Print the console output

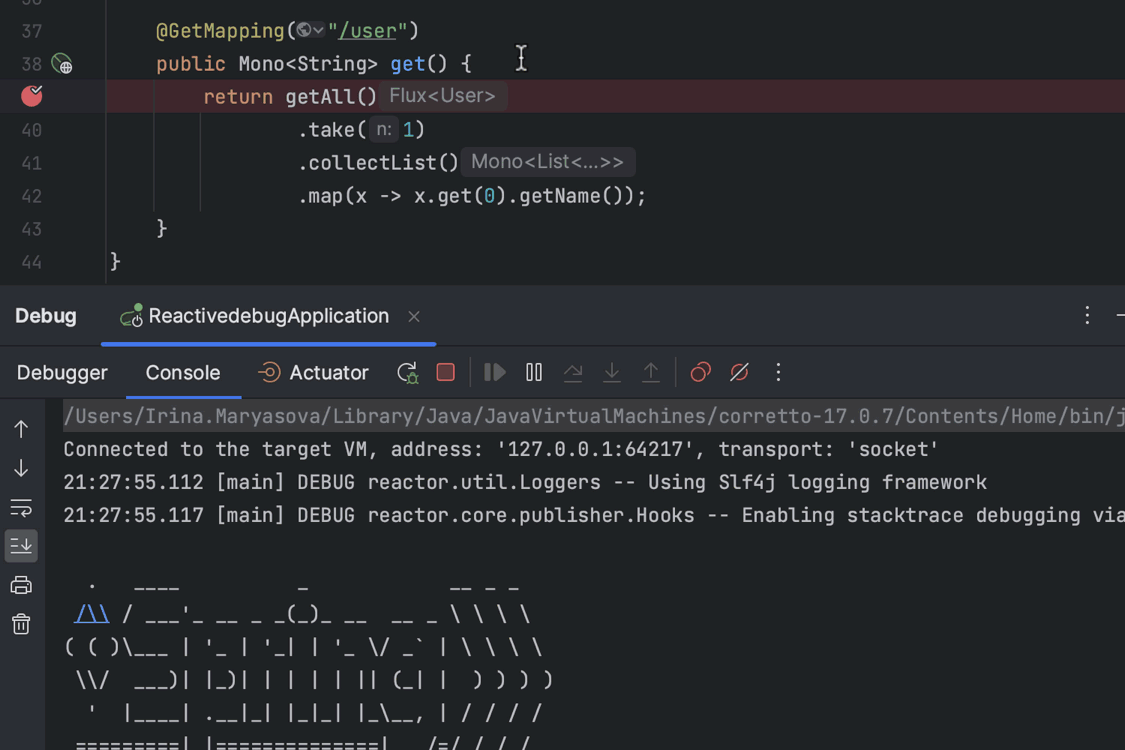[x=21, y=586]
